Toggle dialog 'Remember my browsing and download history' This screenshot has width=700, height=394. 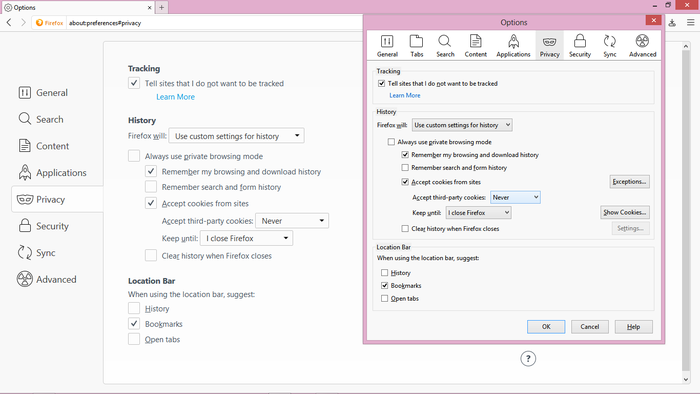(x=405, y=155)
